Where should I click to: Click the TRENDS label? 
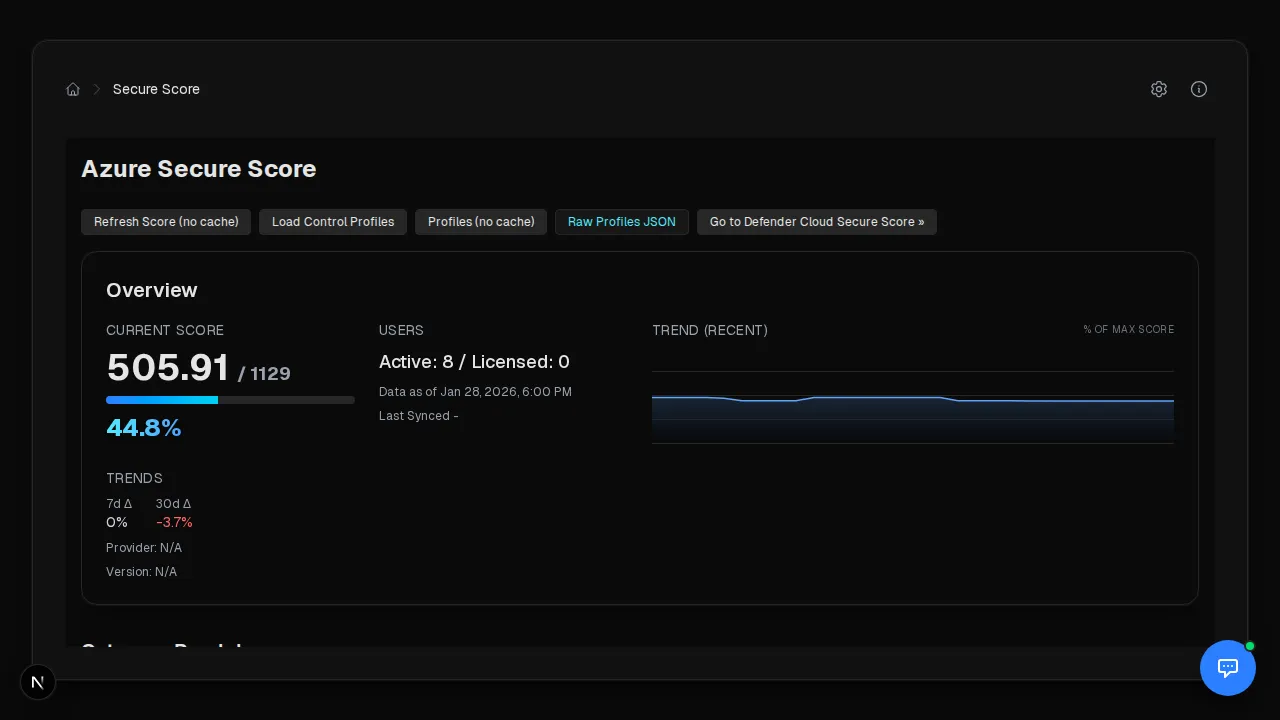[x=134, y=478]
